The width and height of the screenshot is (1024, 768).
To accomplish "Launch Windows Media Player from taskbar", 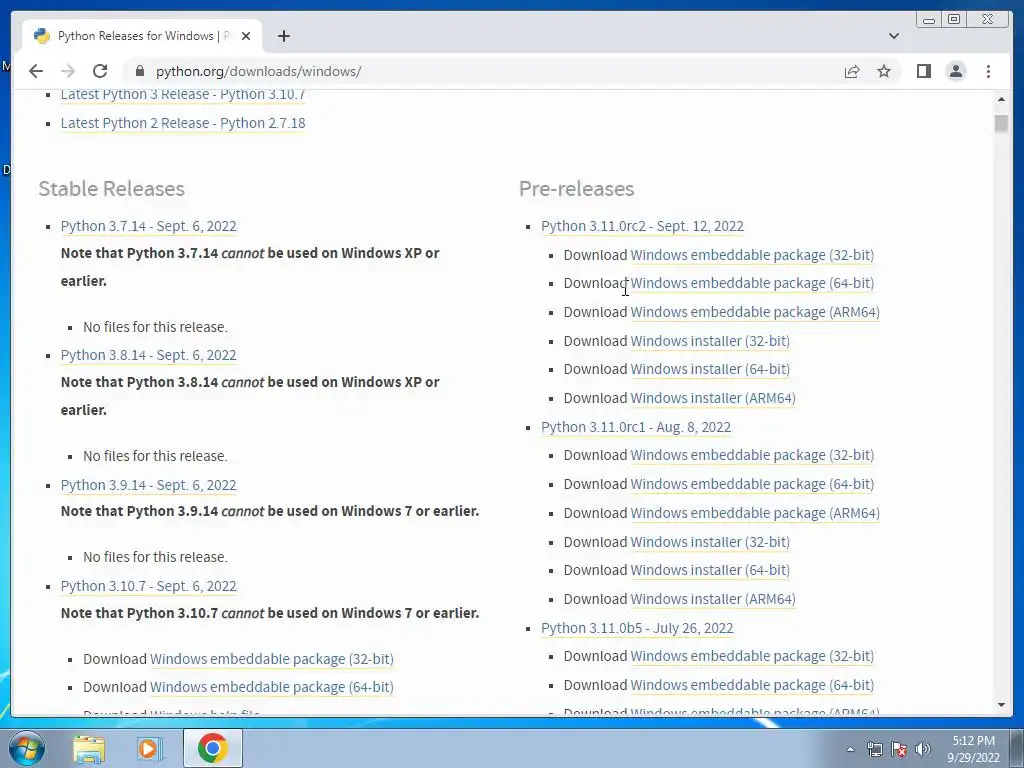I will coord(149,748).
